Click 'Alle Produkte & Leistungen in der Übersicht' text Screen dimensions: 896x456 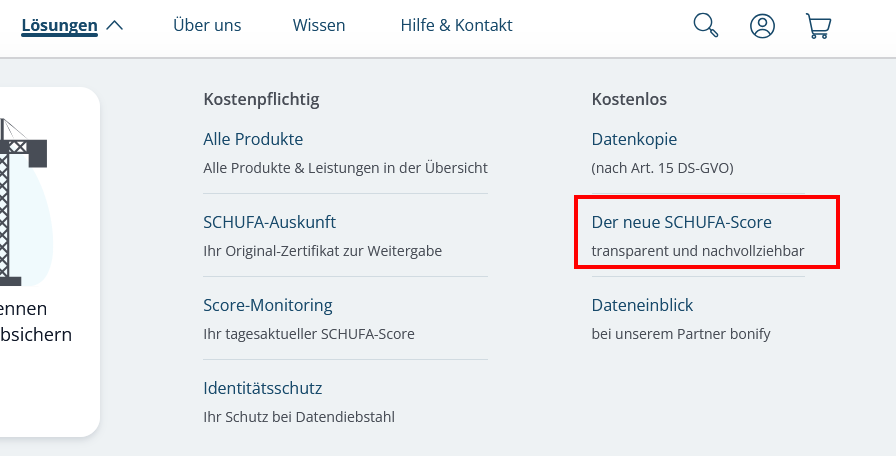[x=346, y=168]
